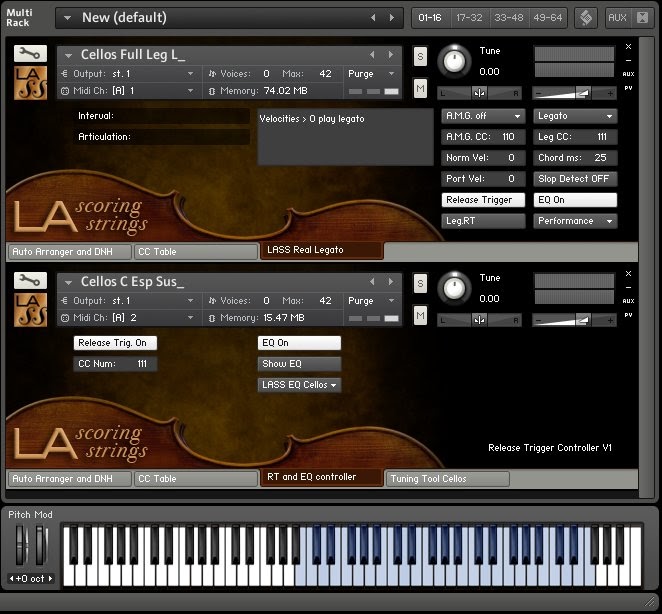Open the Legato mode dropdown

(x=575, y=116)
